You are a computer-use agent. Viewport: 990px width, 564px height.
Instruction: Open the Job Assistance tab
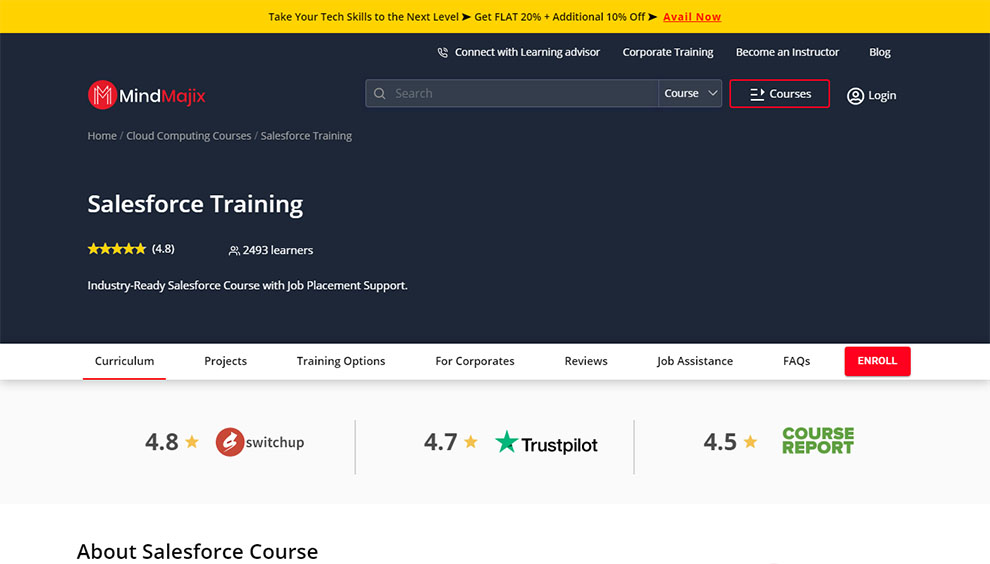[695, 361]
